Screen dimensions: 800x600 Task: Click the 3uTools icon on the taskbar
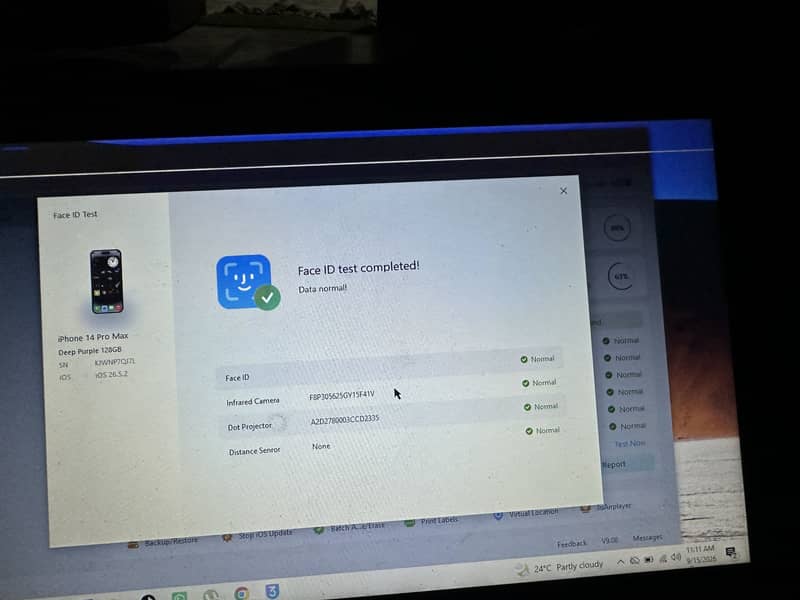[x=272, y=591]
